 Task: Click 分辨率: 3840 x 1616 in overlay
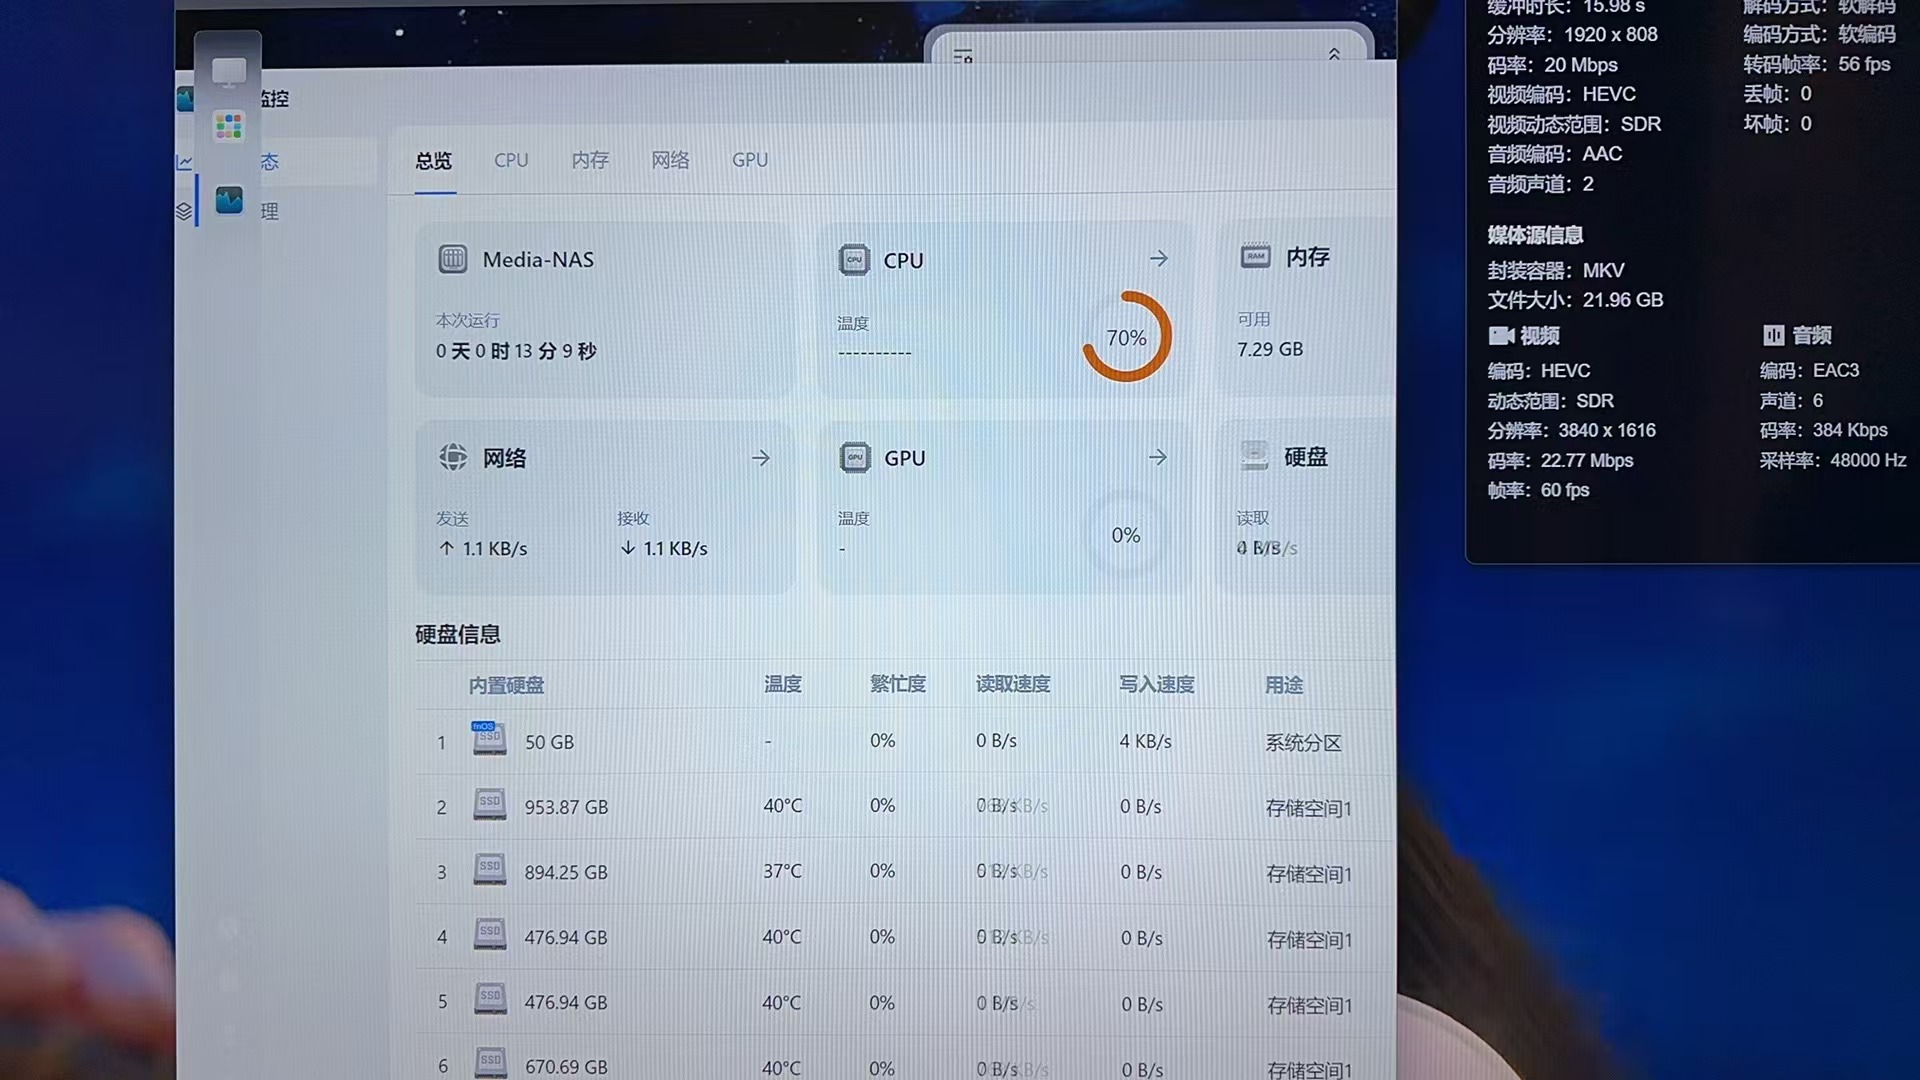coord(1572,431)
